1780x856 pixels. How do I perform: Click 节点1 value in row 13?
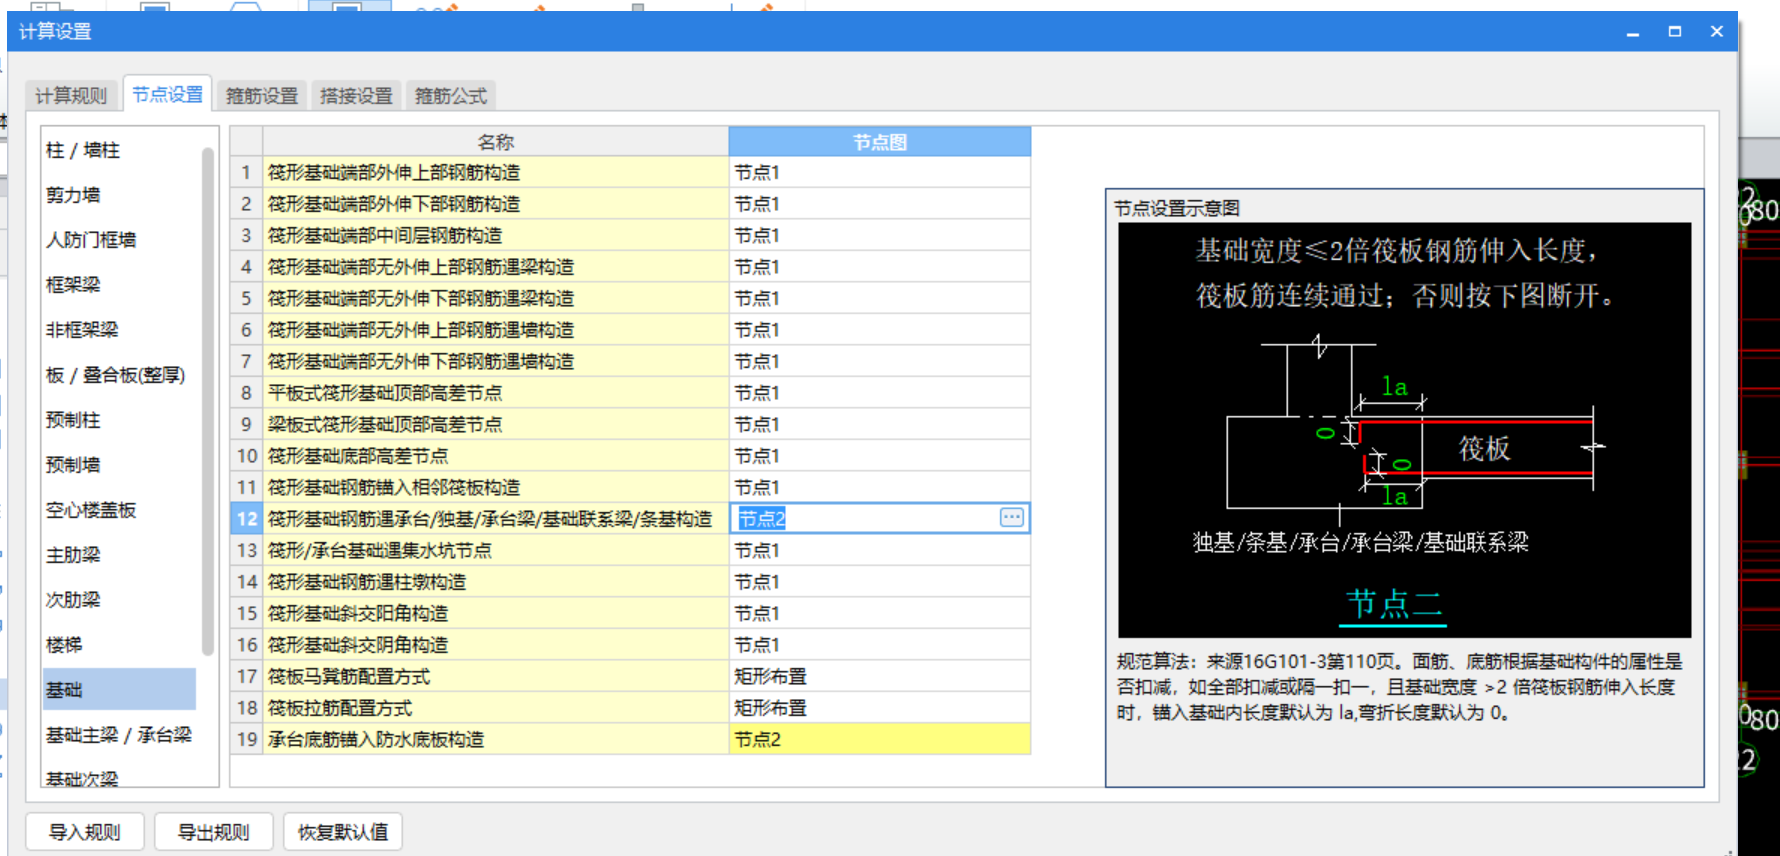click(x=880, y=550)
